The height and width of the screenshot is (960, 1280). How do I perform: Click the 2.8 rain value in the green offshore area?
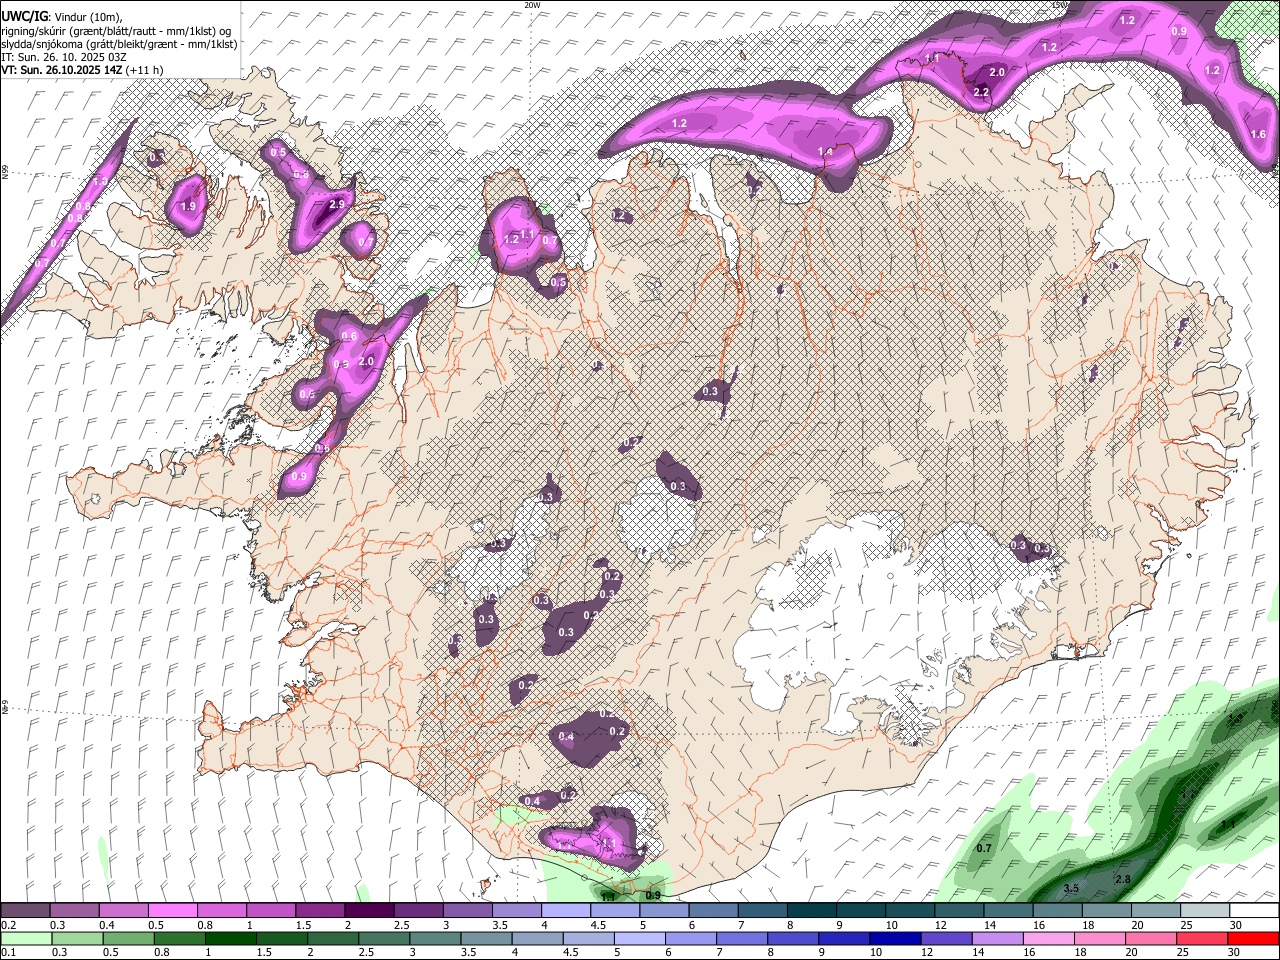tap(1122, 880)
